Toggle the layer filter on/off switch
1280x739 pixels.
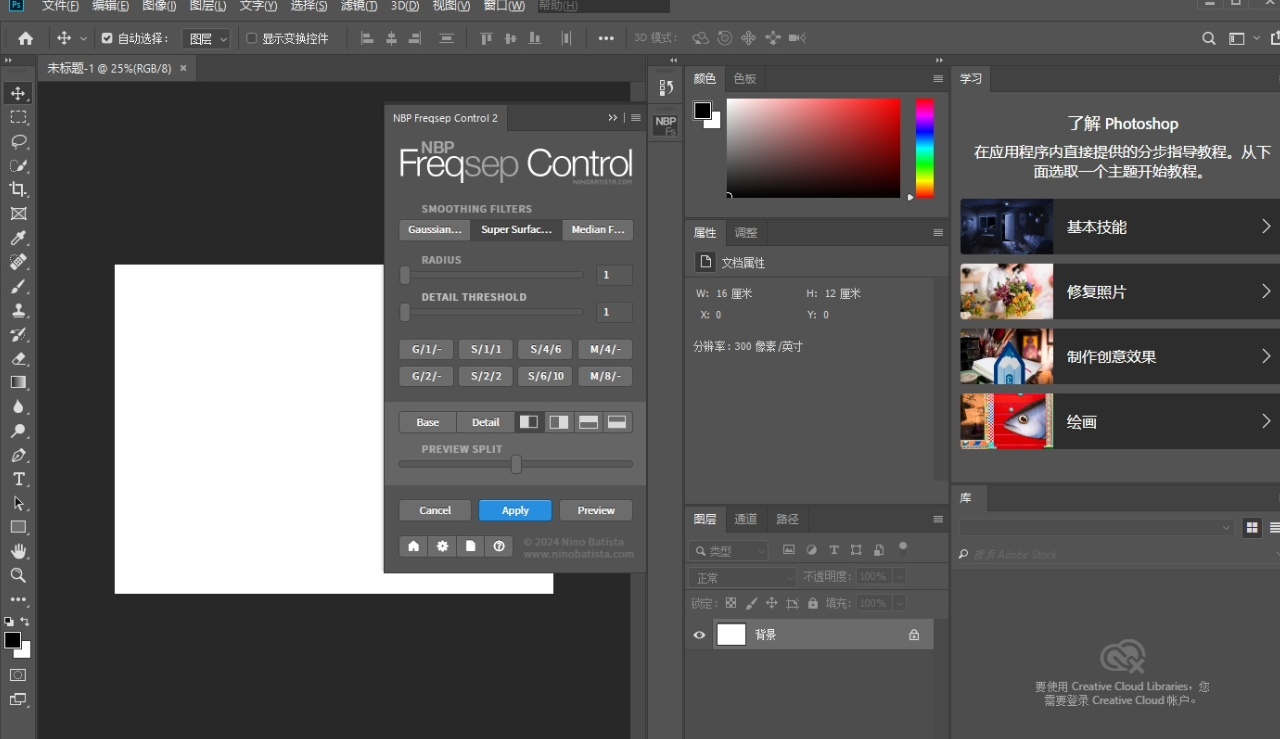(903, 548)
